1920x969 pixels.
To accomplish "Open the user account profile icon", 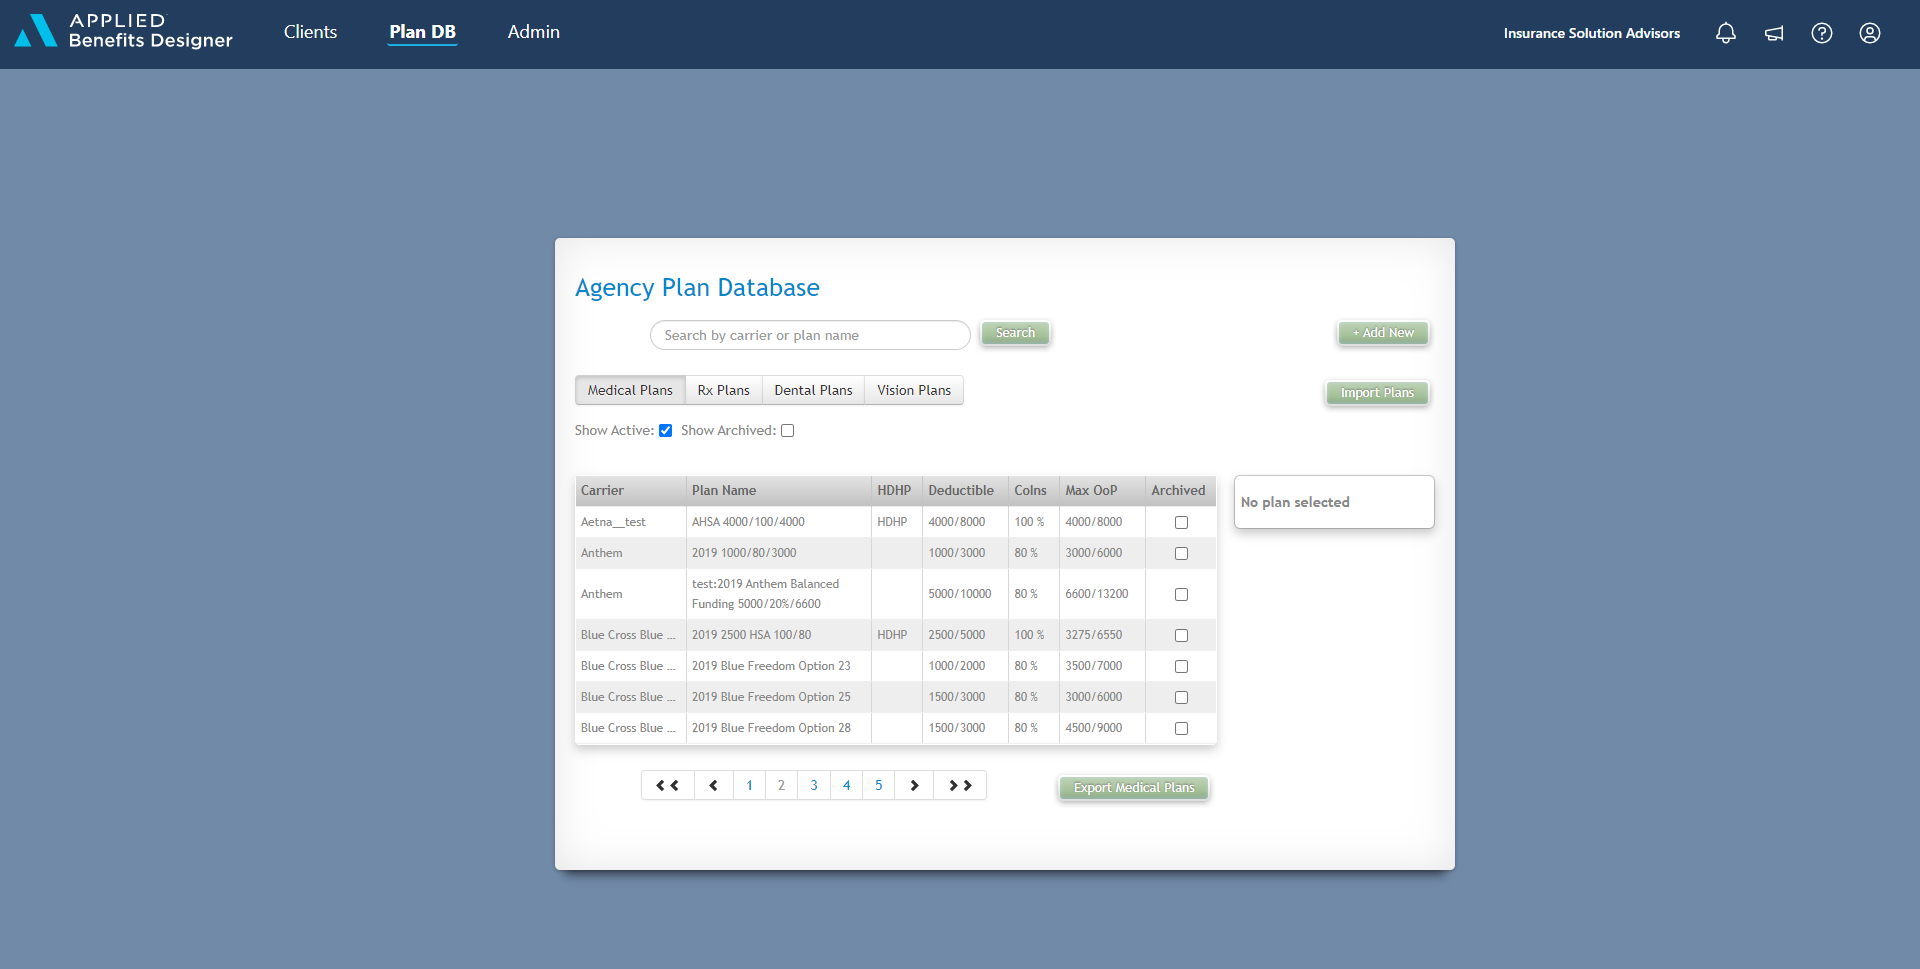I will click(x=1870, y=33).
